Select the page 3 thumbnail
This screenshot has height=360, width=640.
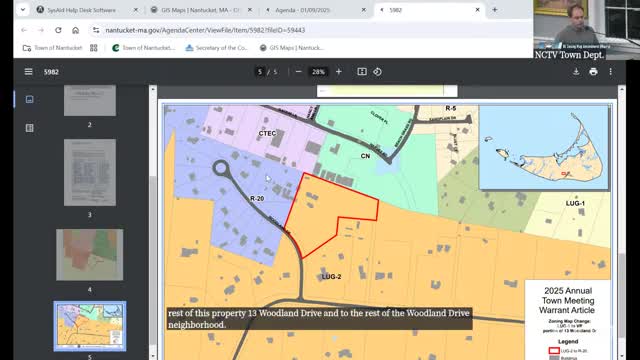tap(90, 172)
